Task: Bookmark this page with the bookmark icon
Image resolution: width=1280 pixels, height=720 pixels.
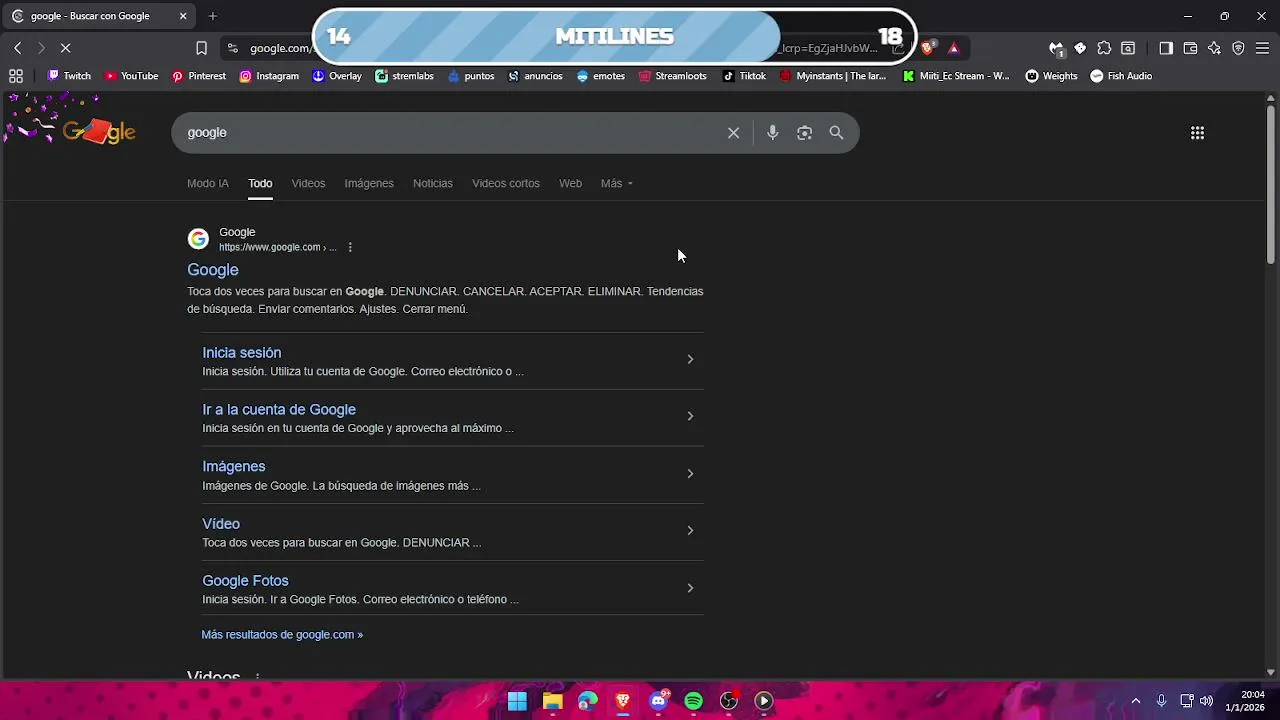Action: (x=201, y=48)
